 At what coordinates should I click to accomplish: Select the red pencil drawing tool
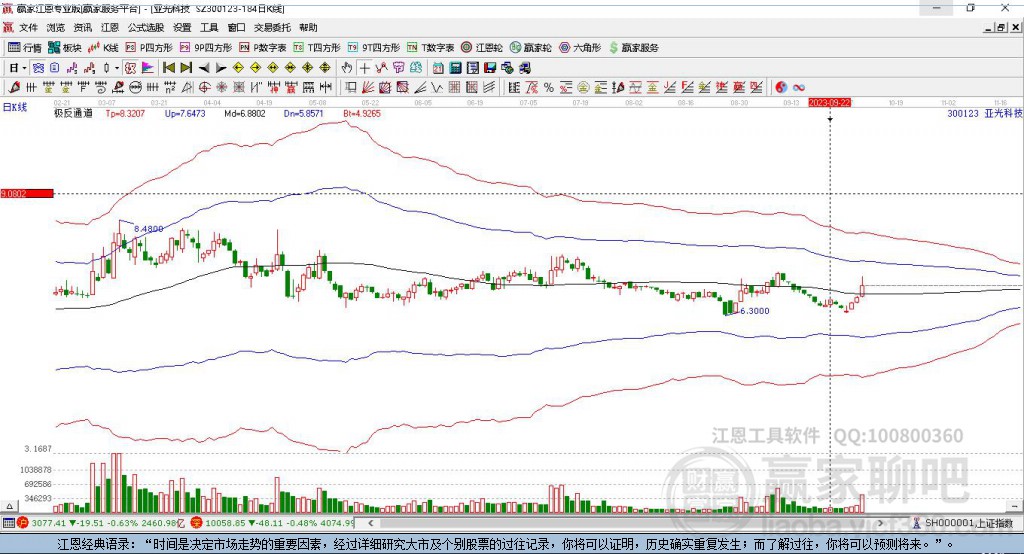(x=14, y=88)
